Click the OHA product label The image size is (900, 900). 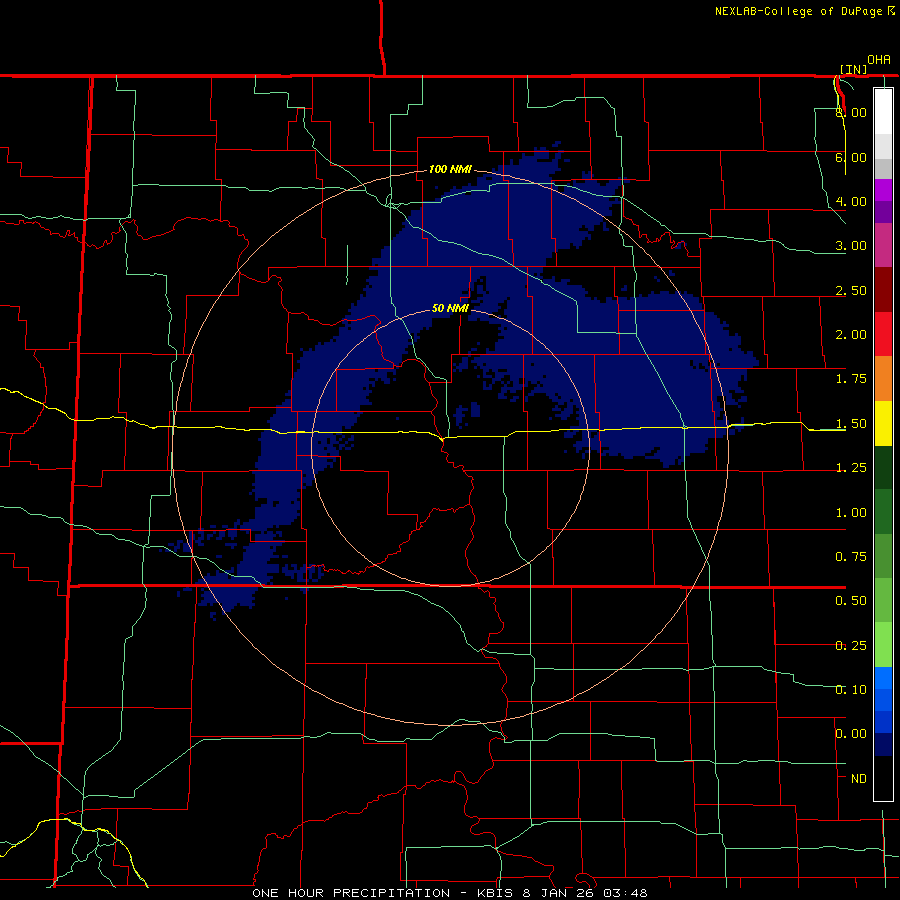click(x=879, y=60)
